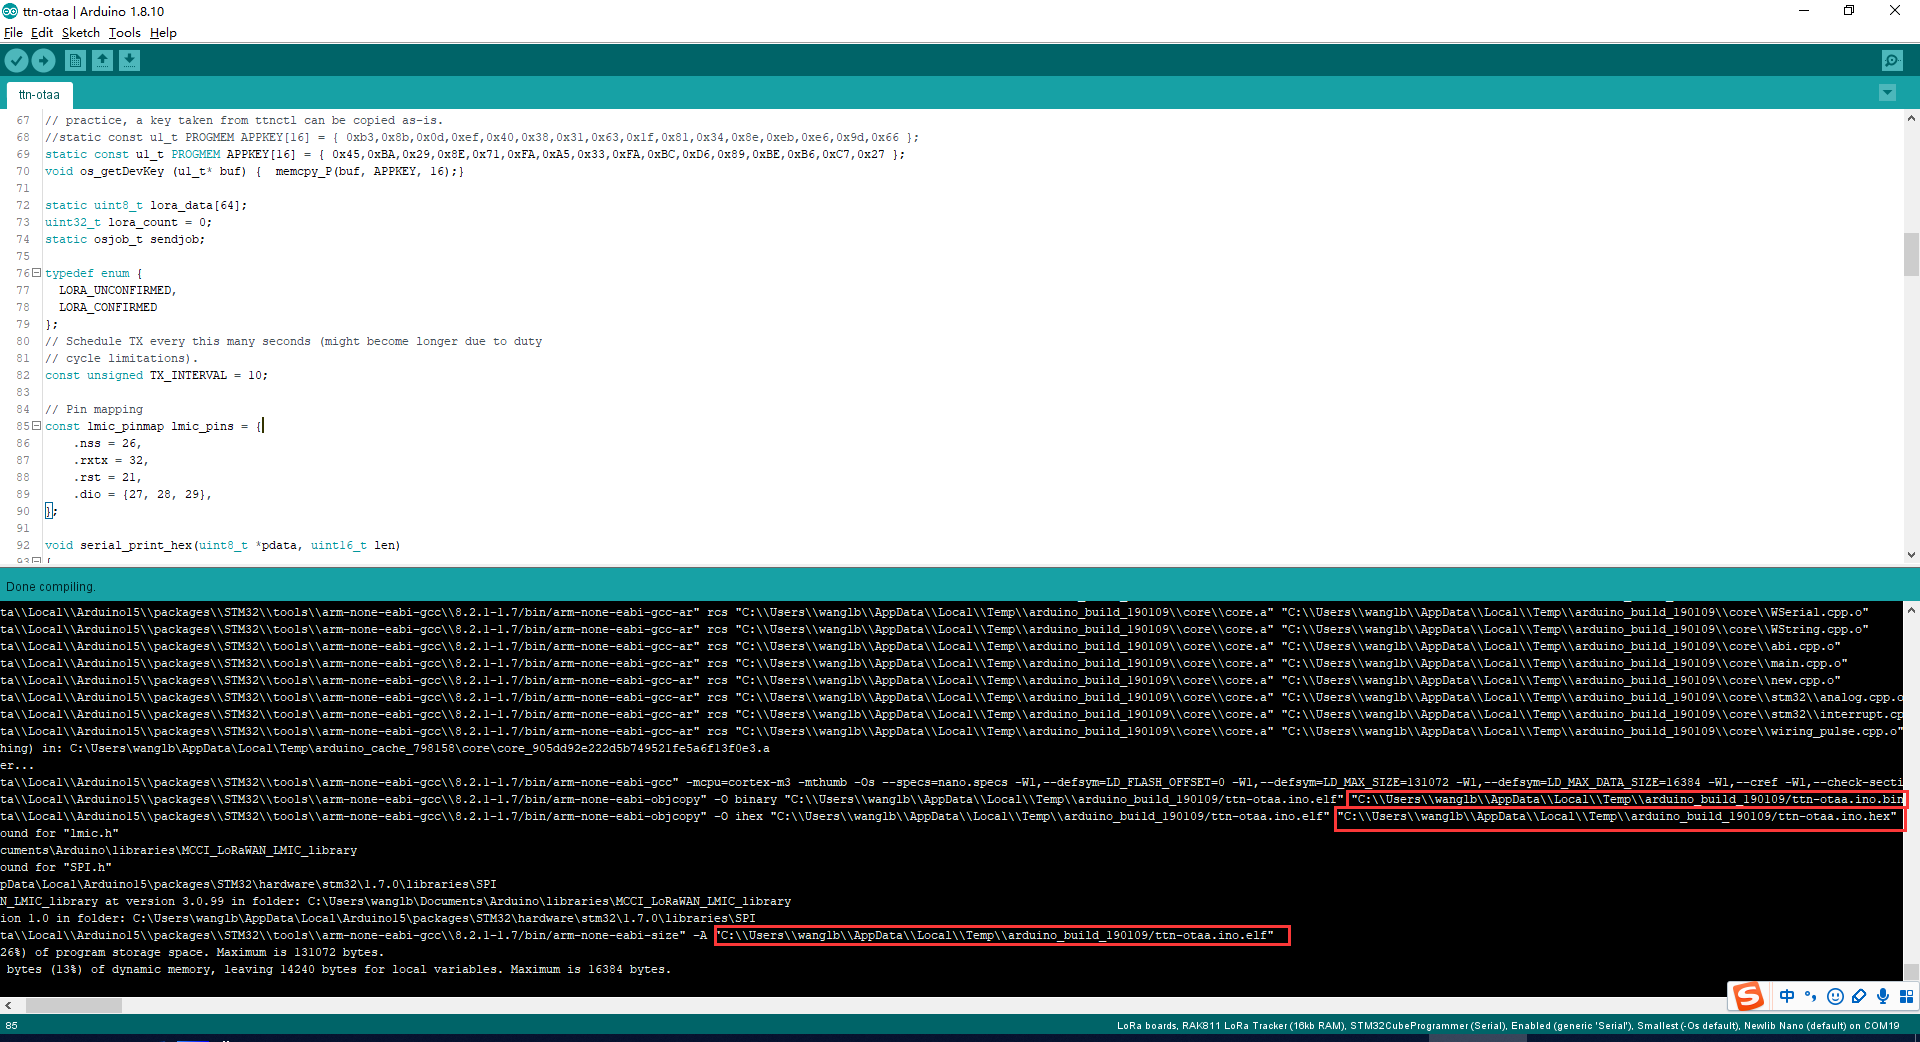Place cursor on TX_INTERVAL = 10 line
This screenshot has height=1042, width=1920.
157,375
